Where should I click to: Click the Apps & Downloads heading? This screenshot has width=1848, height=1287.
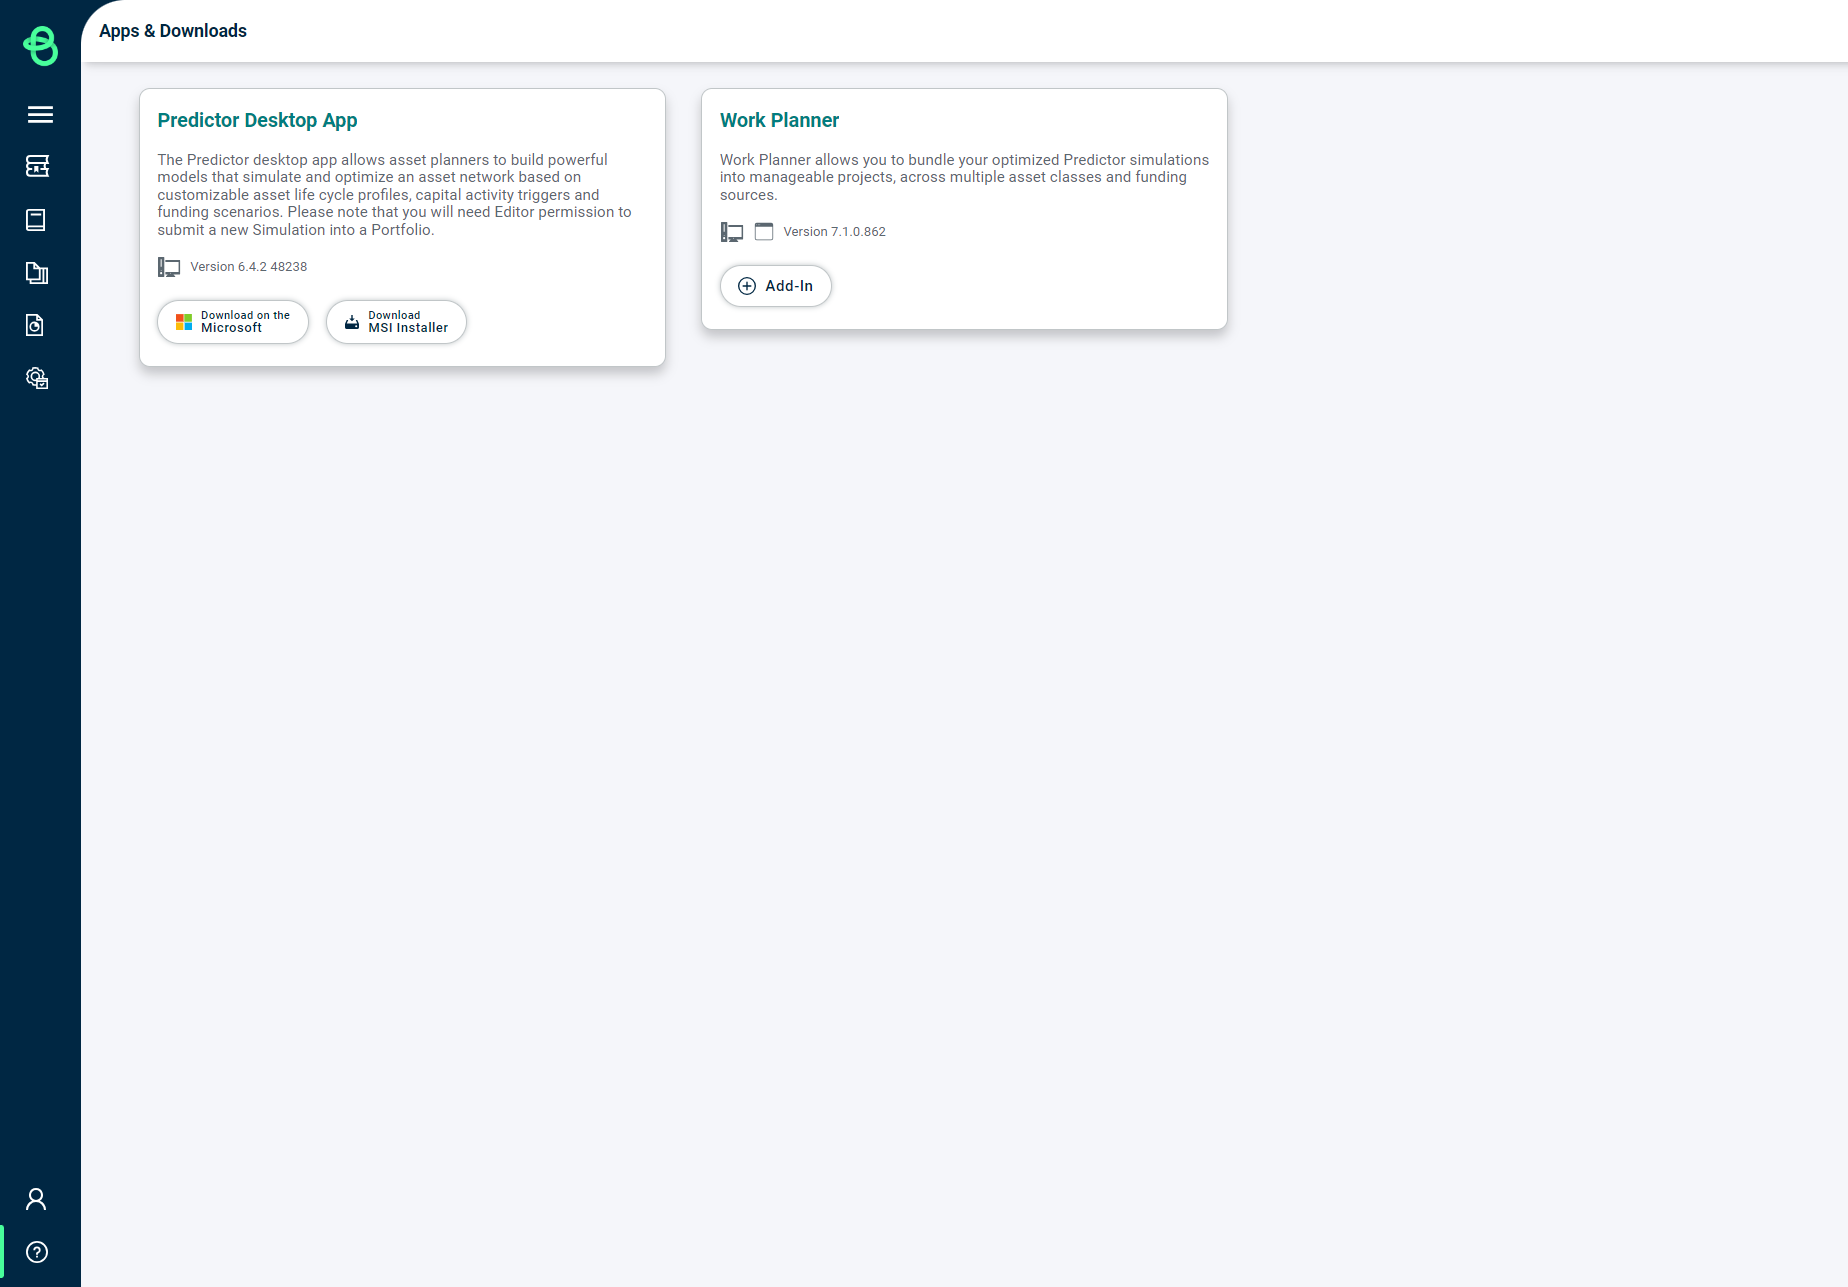[173, 31]
